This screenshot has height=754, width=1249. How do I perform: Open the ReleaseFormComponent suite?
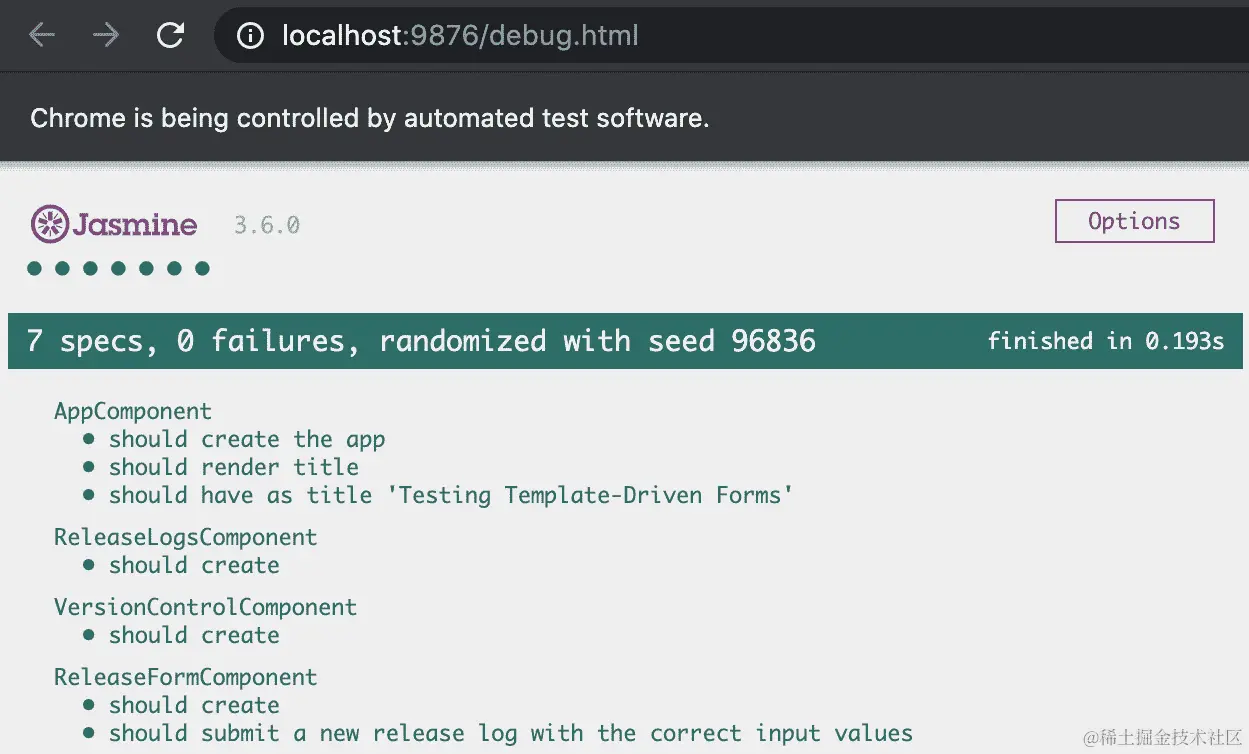tap(186, 677)
